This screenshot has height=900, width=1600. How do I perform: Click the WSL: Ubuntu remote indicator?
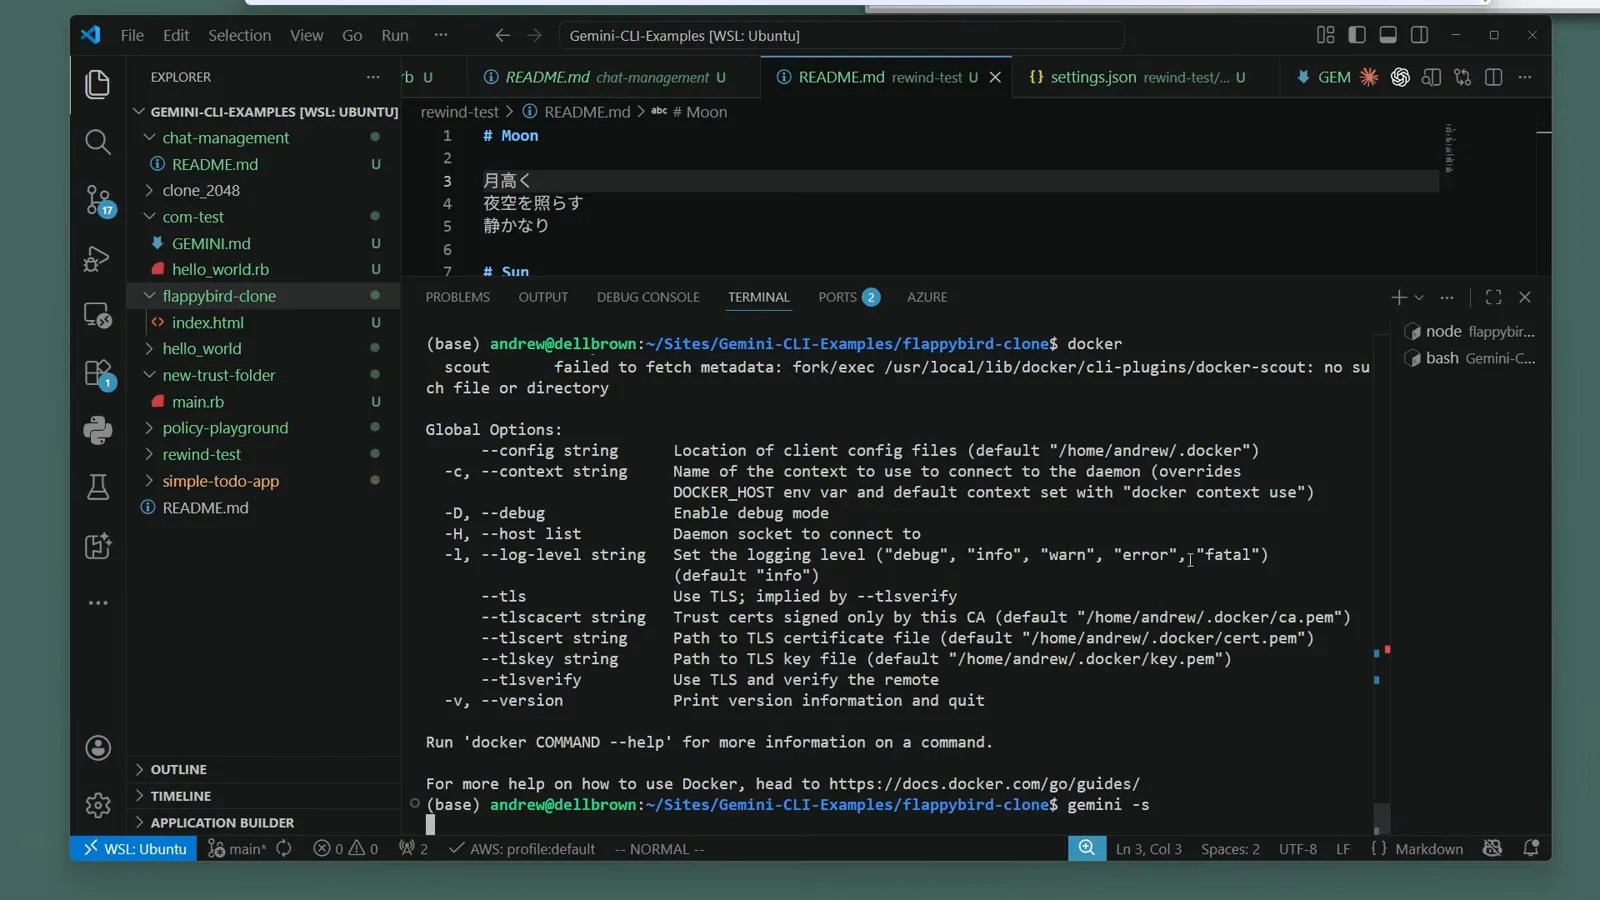click(x=134, y=849)
